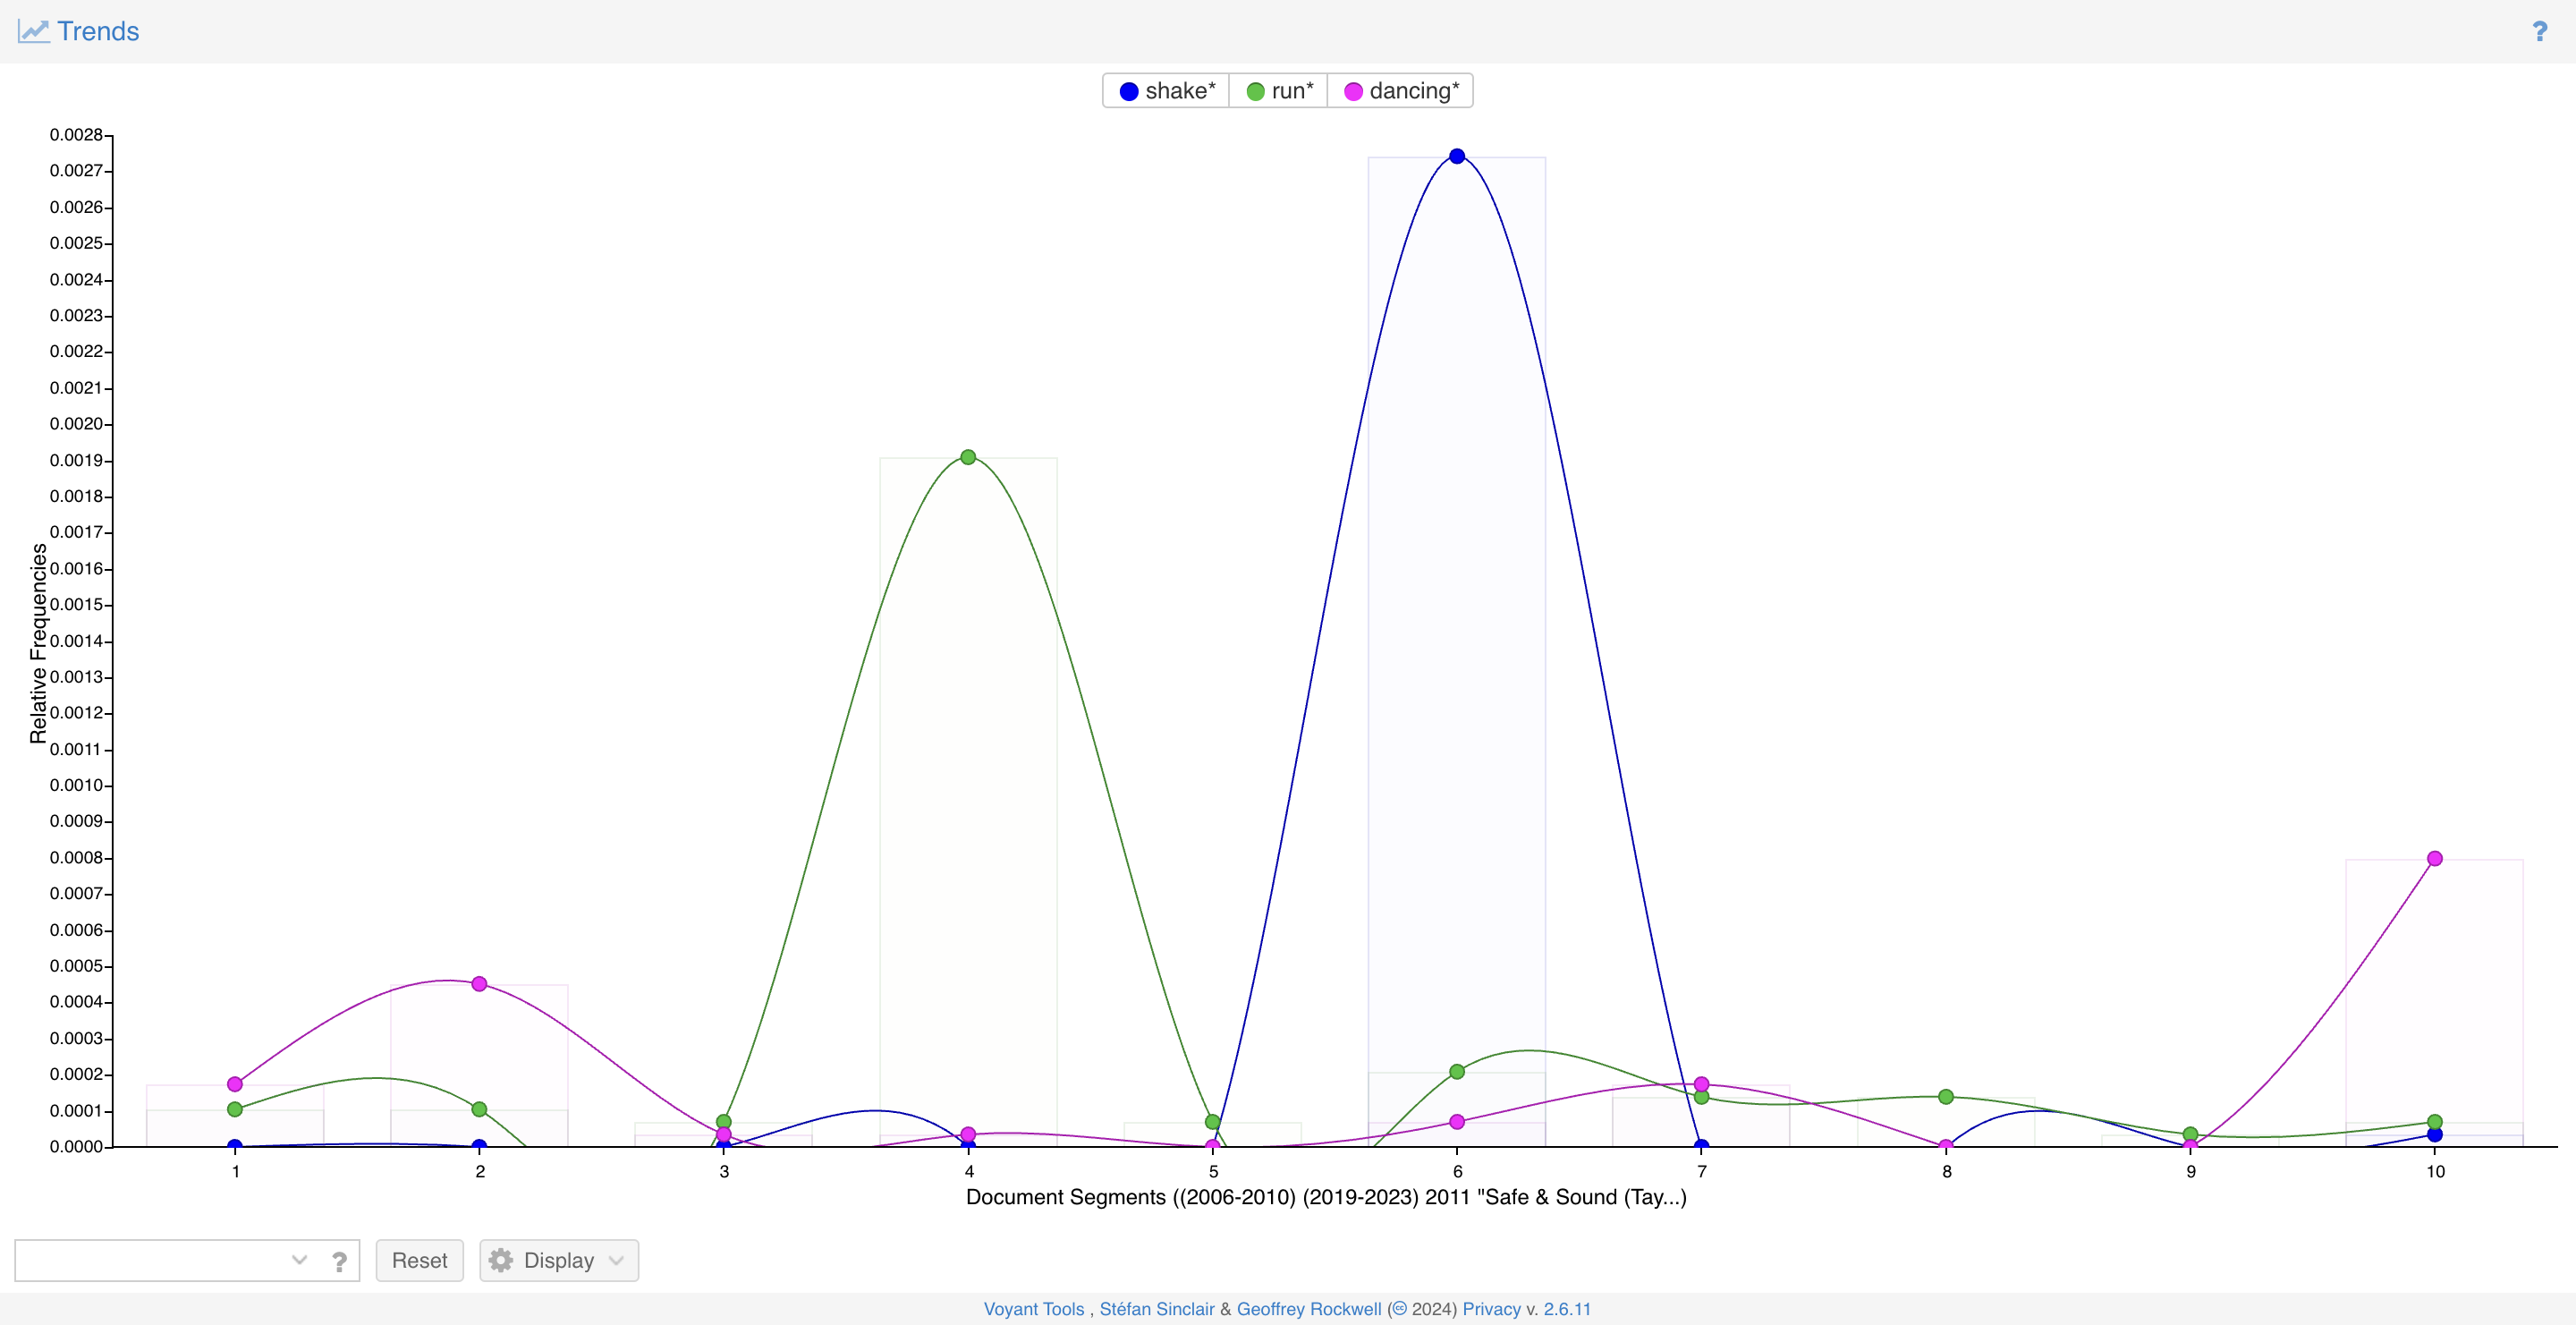Open the Privacy link
Screen dimensions: 2576x1325
click(1491, 1309)
